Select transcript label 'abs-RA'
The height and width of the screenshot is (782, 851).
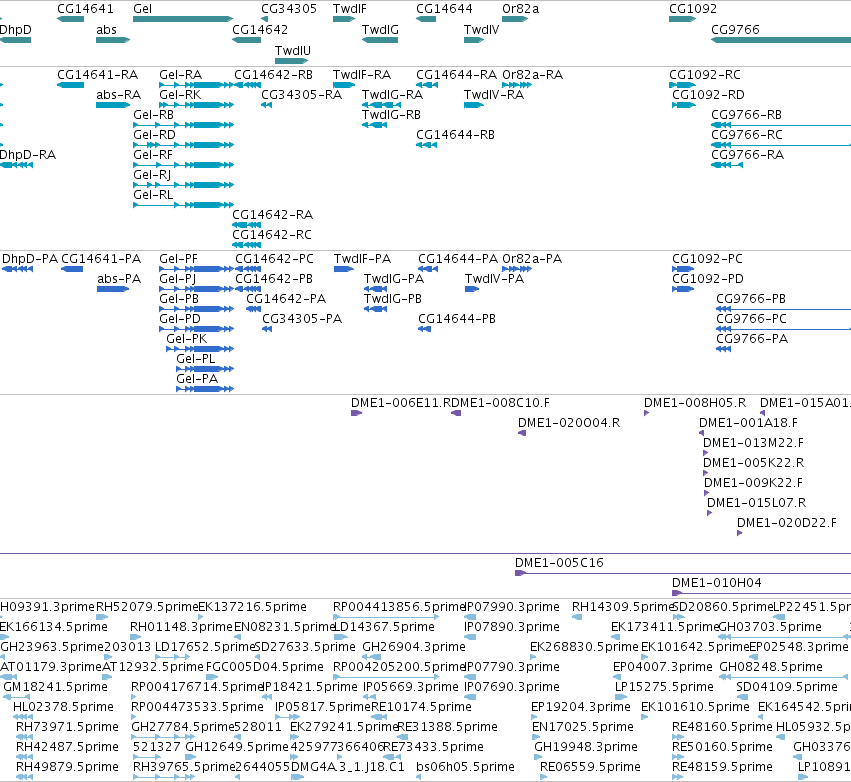pyautogui.click(x=118, y=95)
